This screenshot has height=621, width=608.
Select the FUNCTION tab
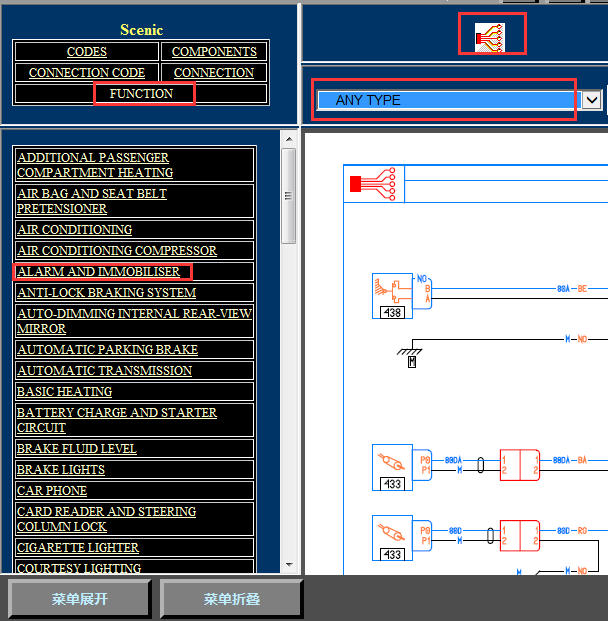pos(141,93)
